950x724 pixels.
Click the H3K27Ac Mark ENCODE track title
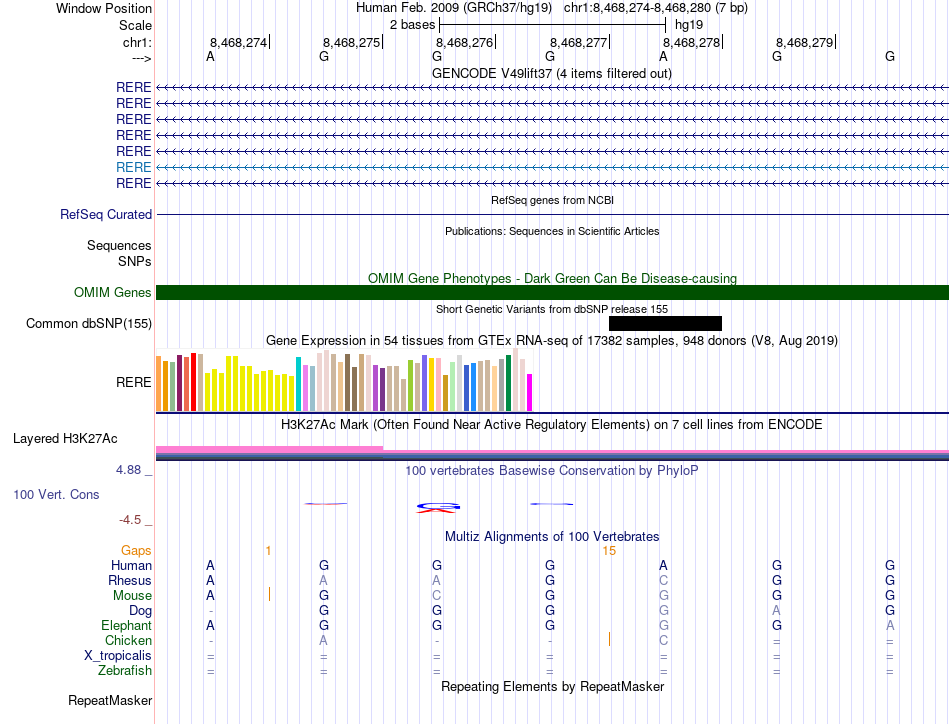click(551, 424)
